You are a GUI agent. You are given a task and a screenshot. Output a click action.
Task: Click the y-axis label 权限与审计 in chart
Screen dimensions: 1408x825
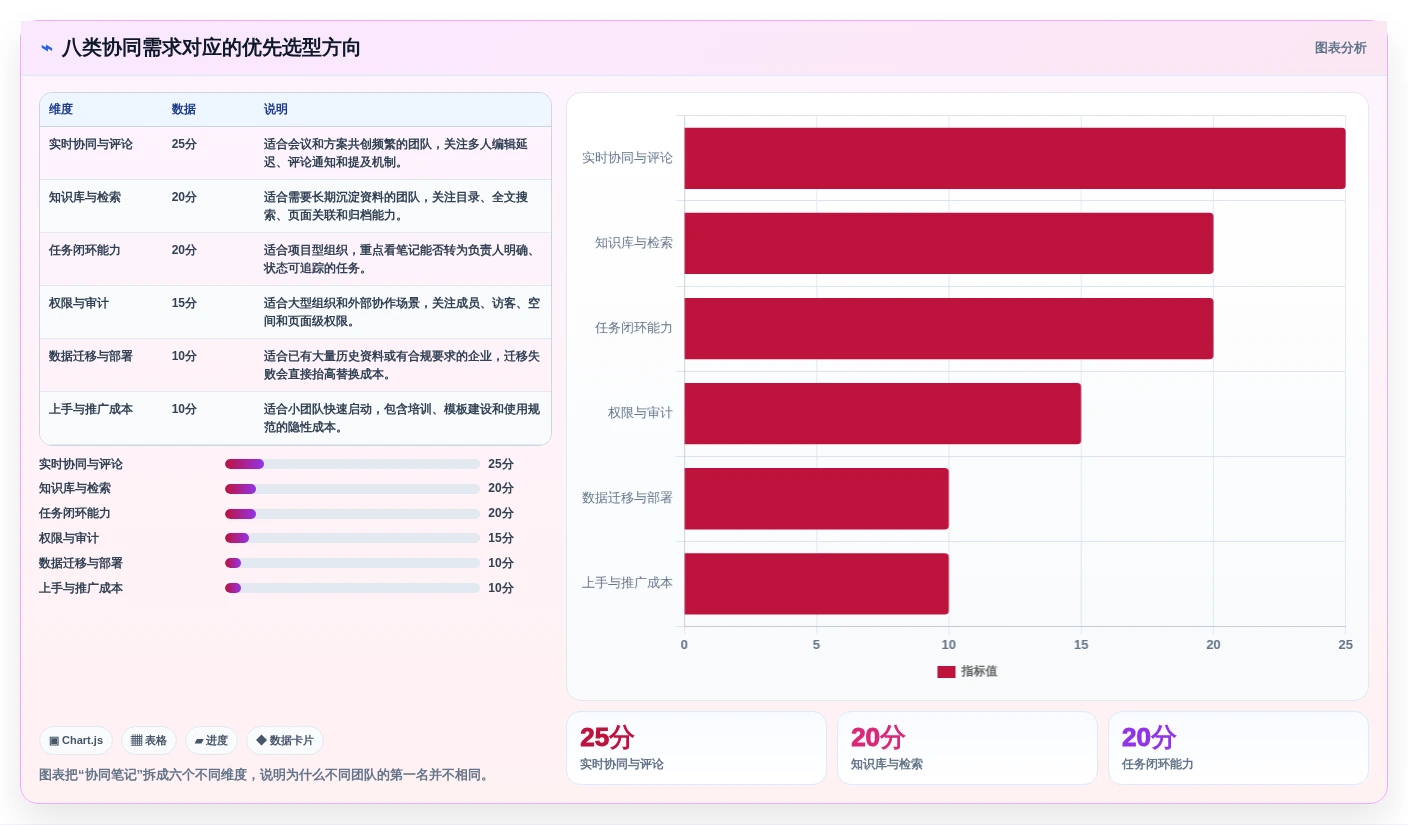click(x=640, y=413)
